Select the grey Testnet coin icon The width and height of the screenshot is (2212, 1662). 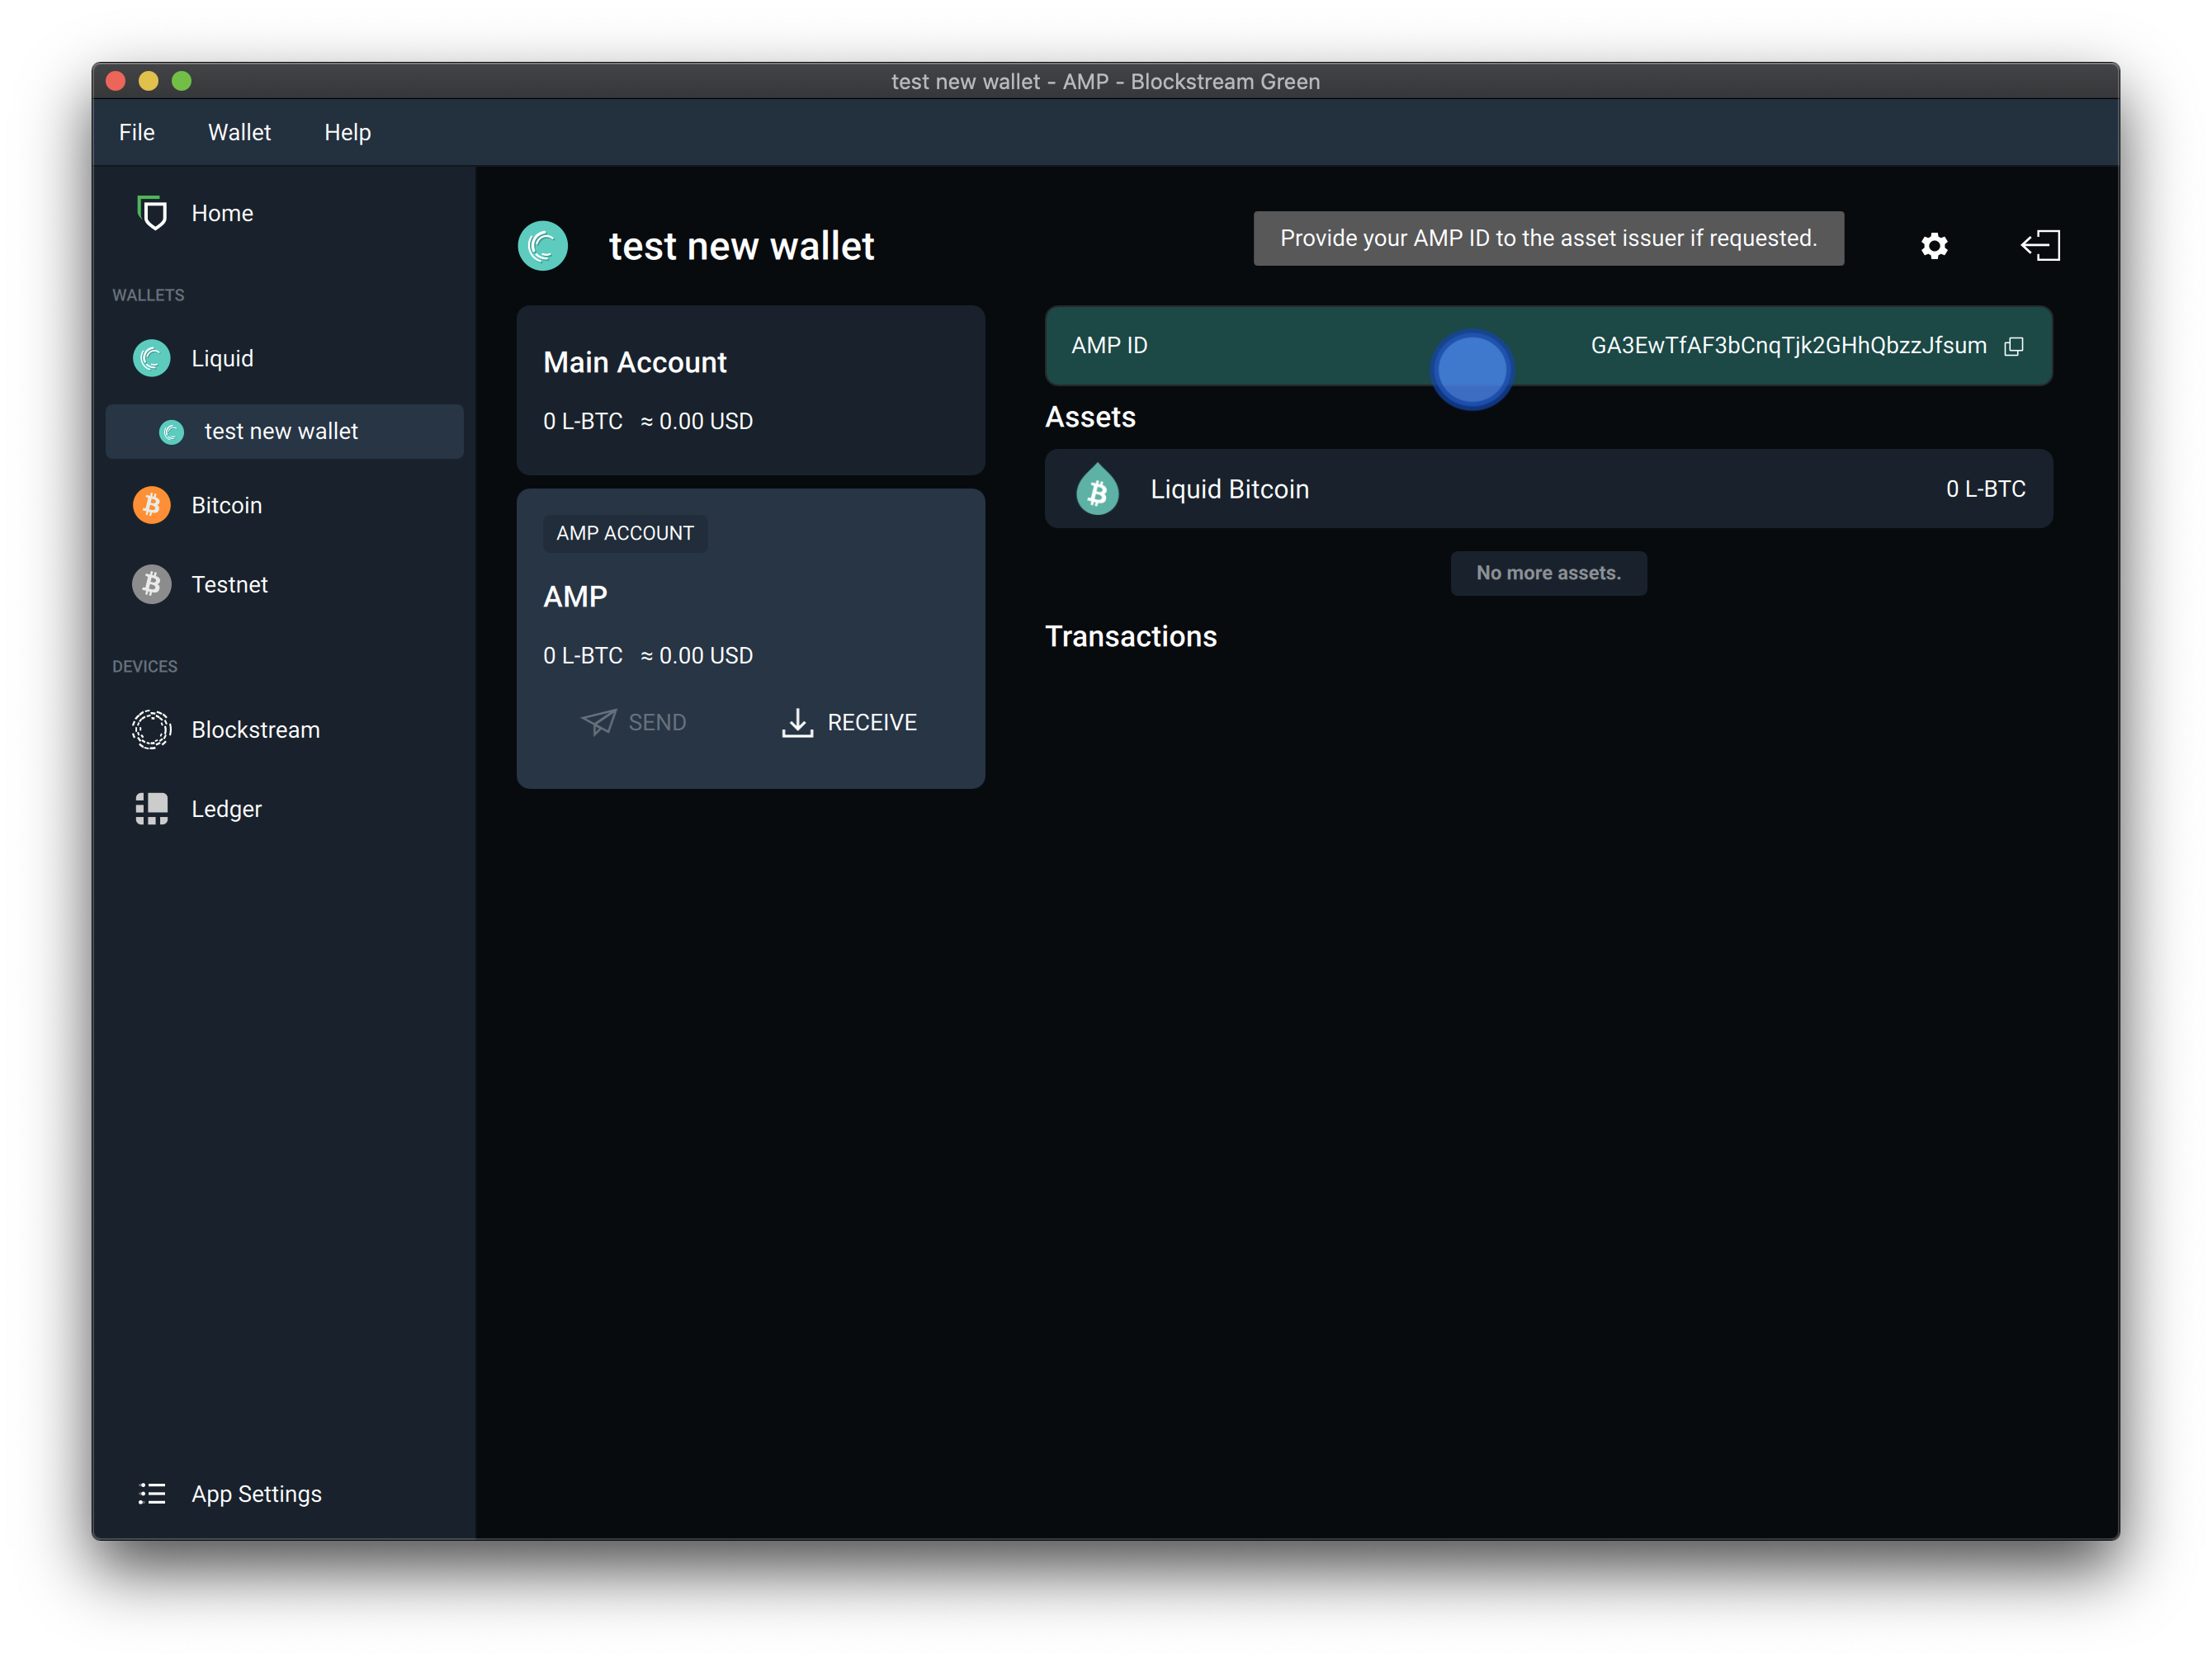tap(151, 584)
